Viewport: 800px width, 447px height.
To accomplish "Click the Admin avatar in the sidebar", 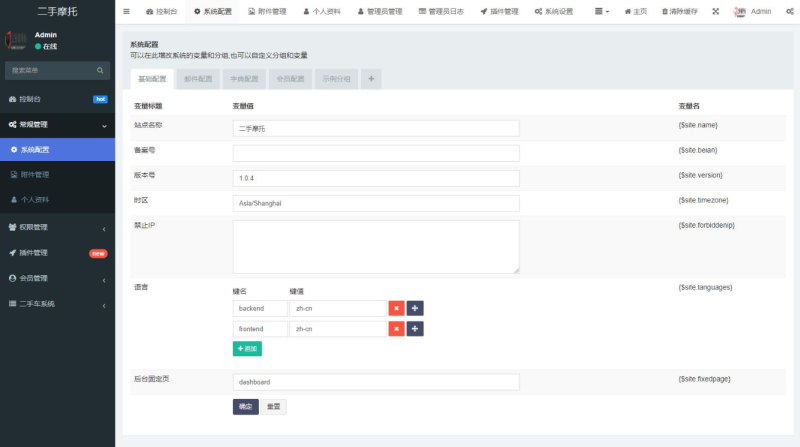I will 15,40.
